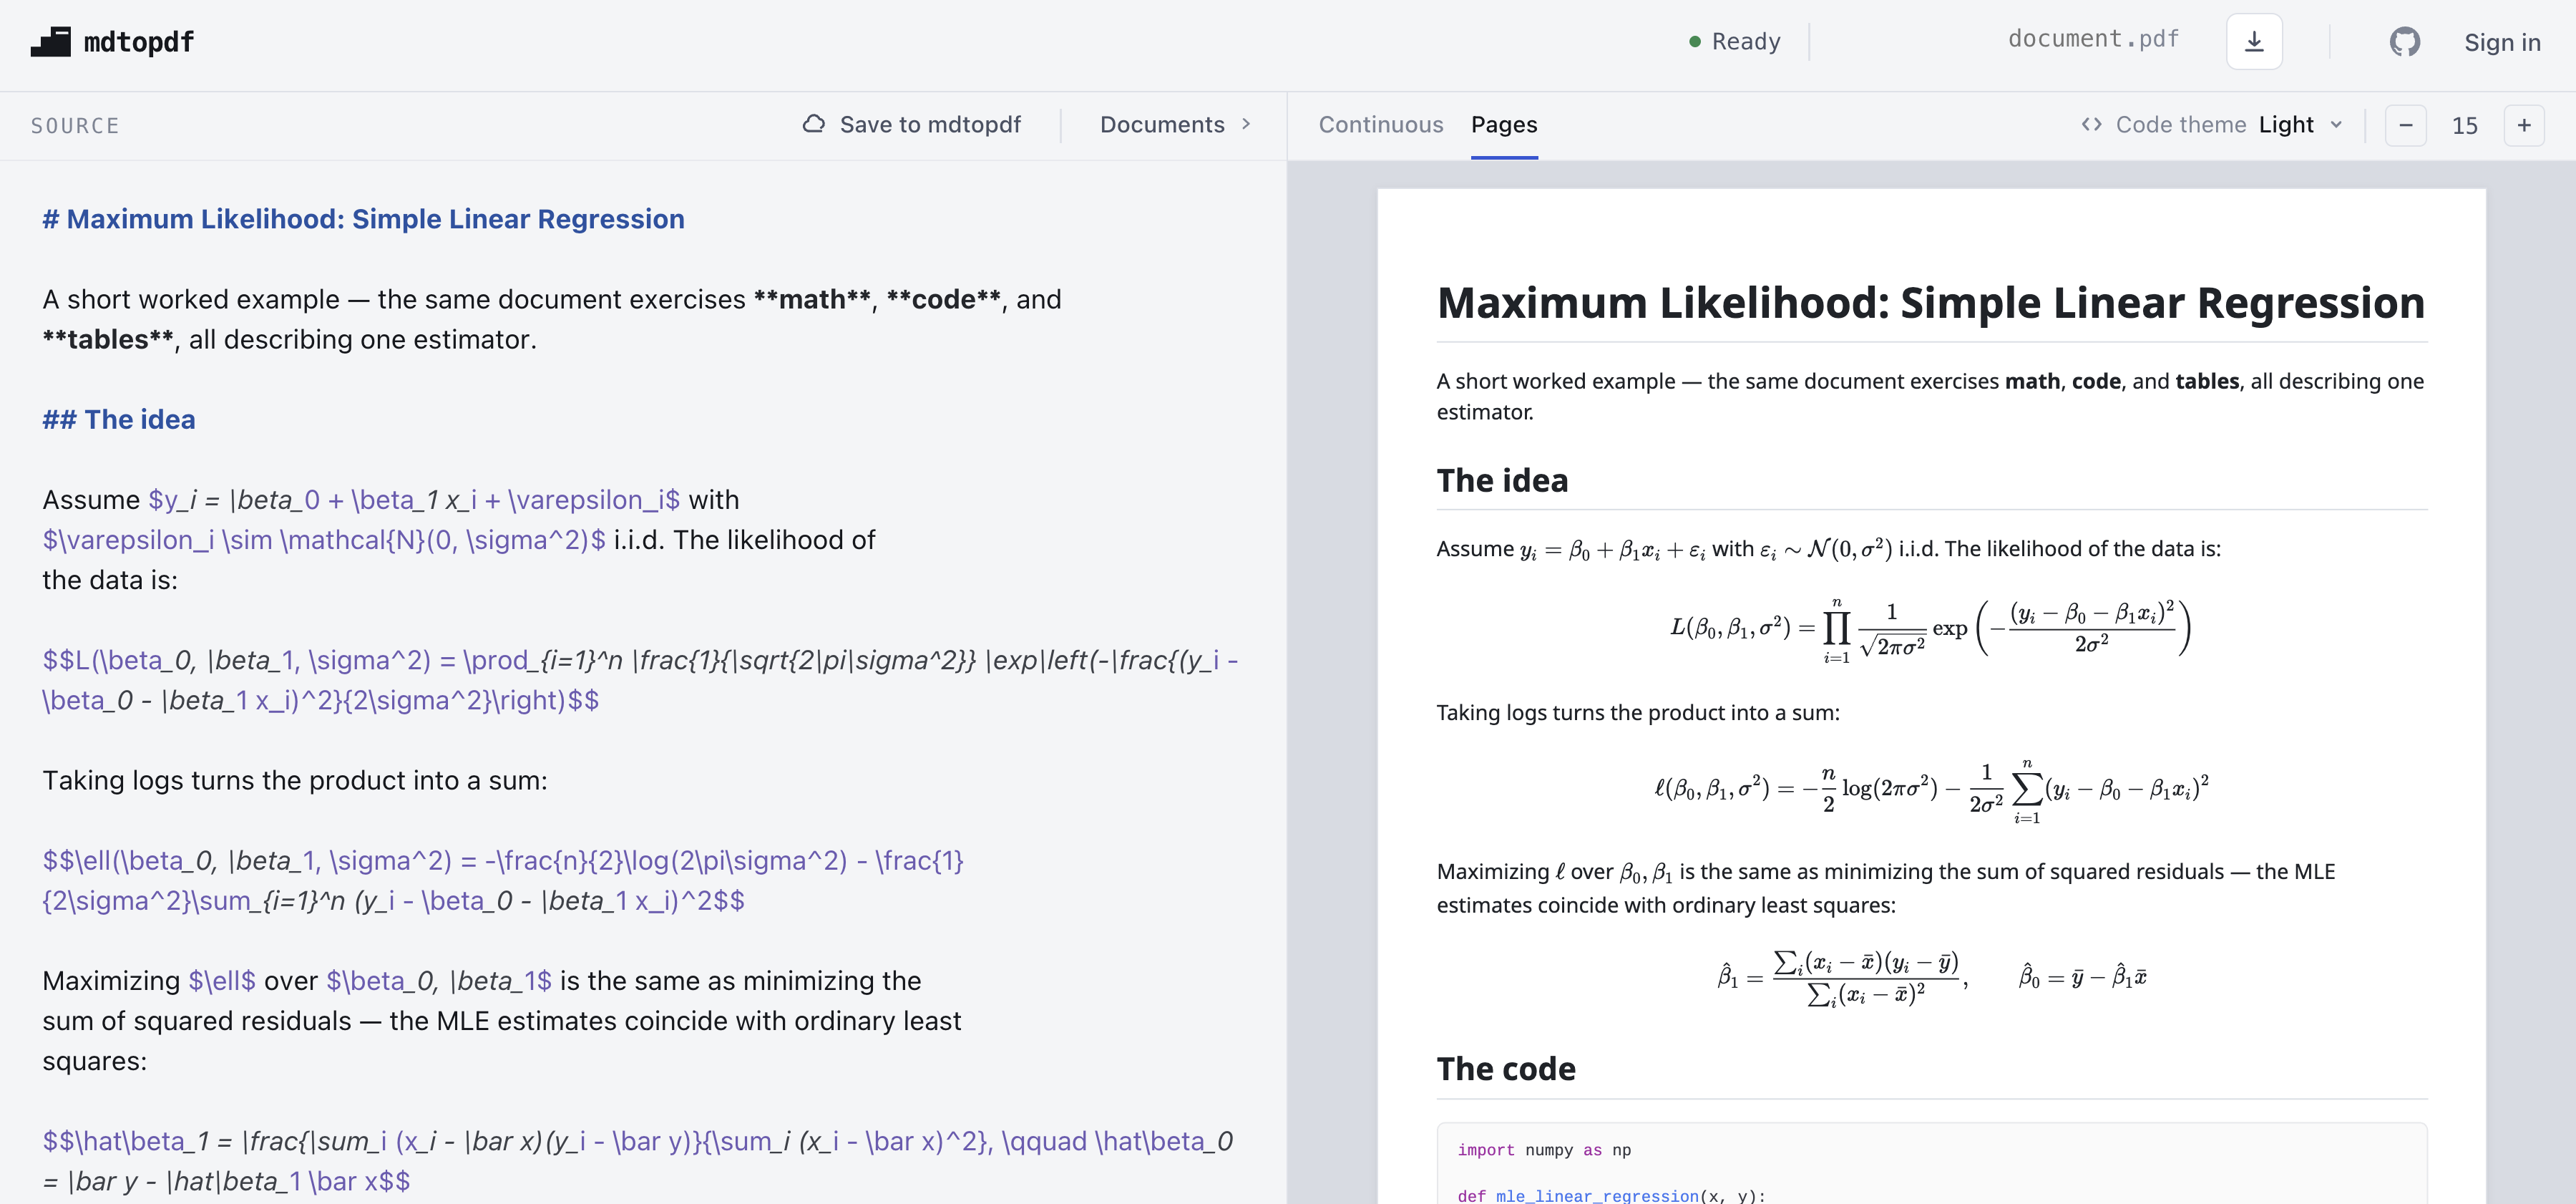Open the Documents menu

[1176, 124]
